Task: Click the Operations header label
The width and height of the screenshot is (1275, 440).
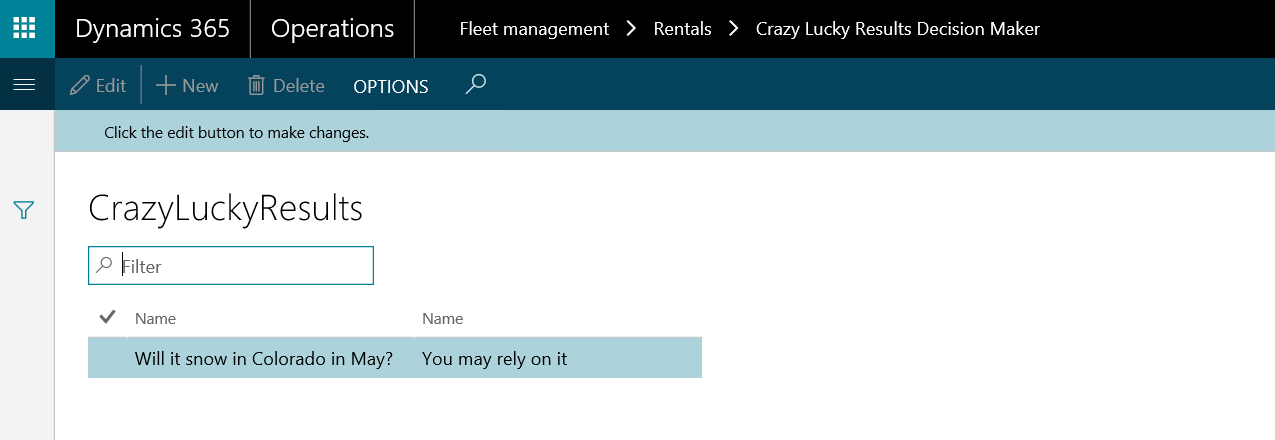Action: (x=332, y=29)
